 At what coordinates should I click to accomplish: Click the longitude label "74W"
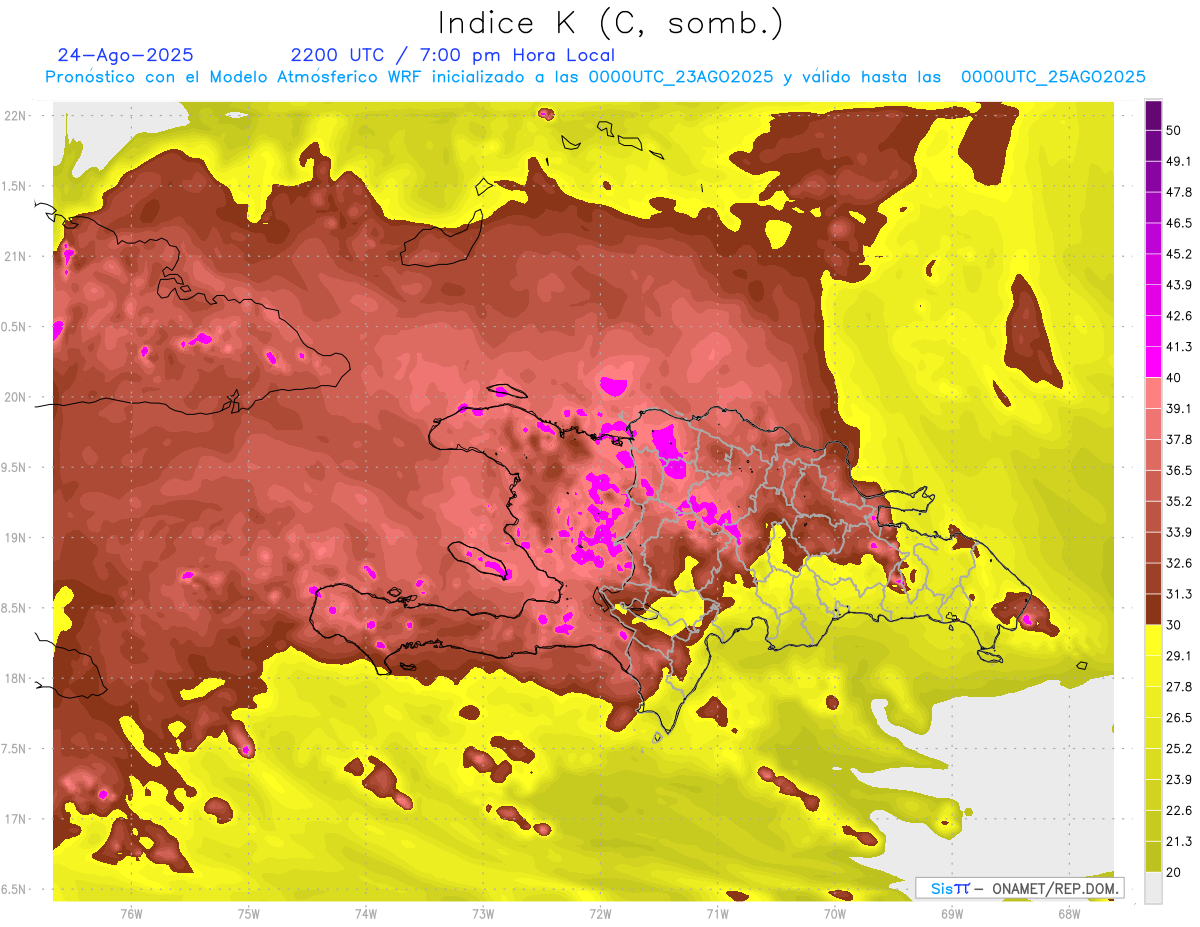pyautogui.click(x=366, y=914)
